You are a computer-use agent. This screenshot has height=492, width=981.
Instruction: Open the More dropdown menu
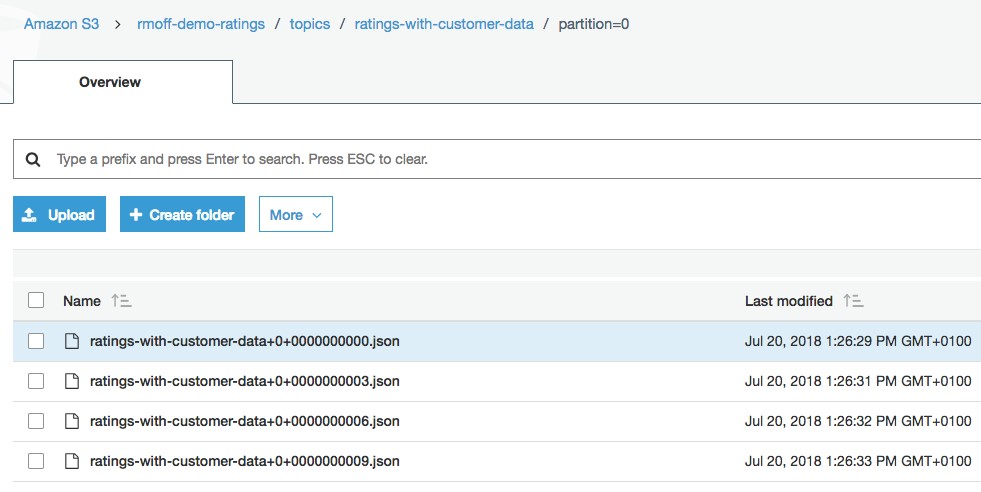(296, 215)
